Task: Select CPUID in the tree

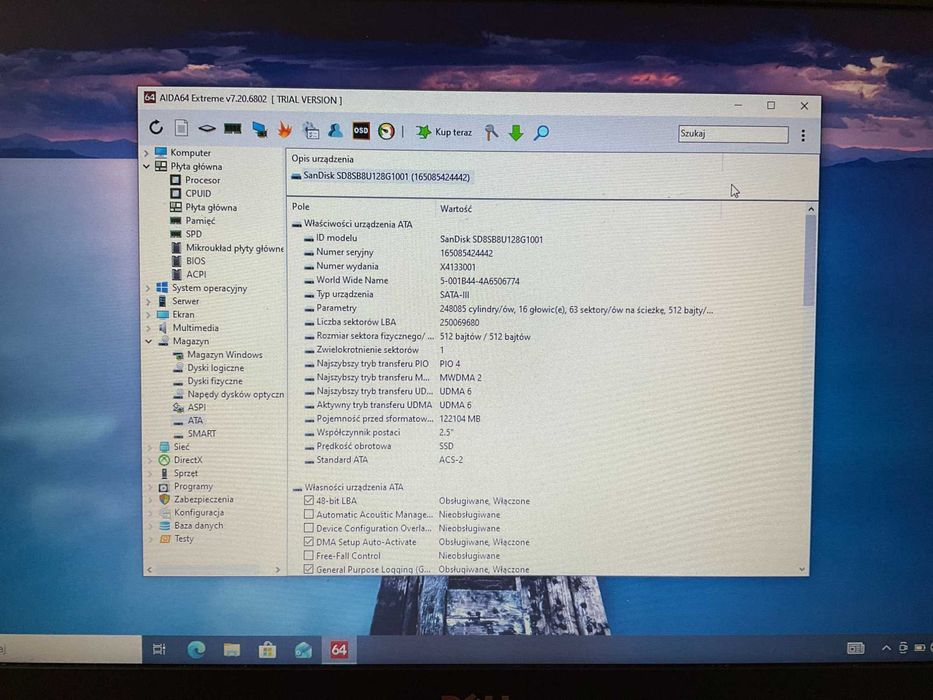Action: coord(198,193)
